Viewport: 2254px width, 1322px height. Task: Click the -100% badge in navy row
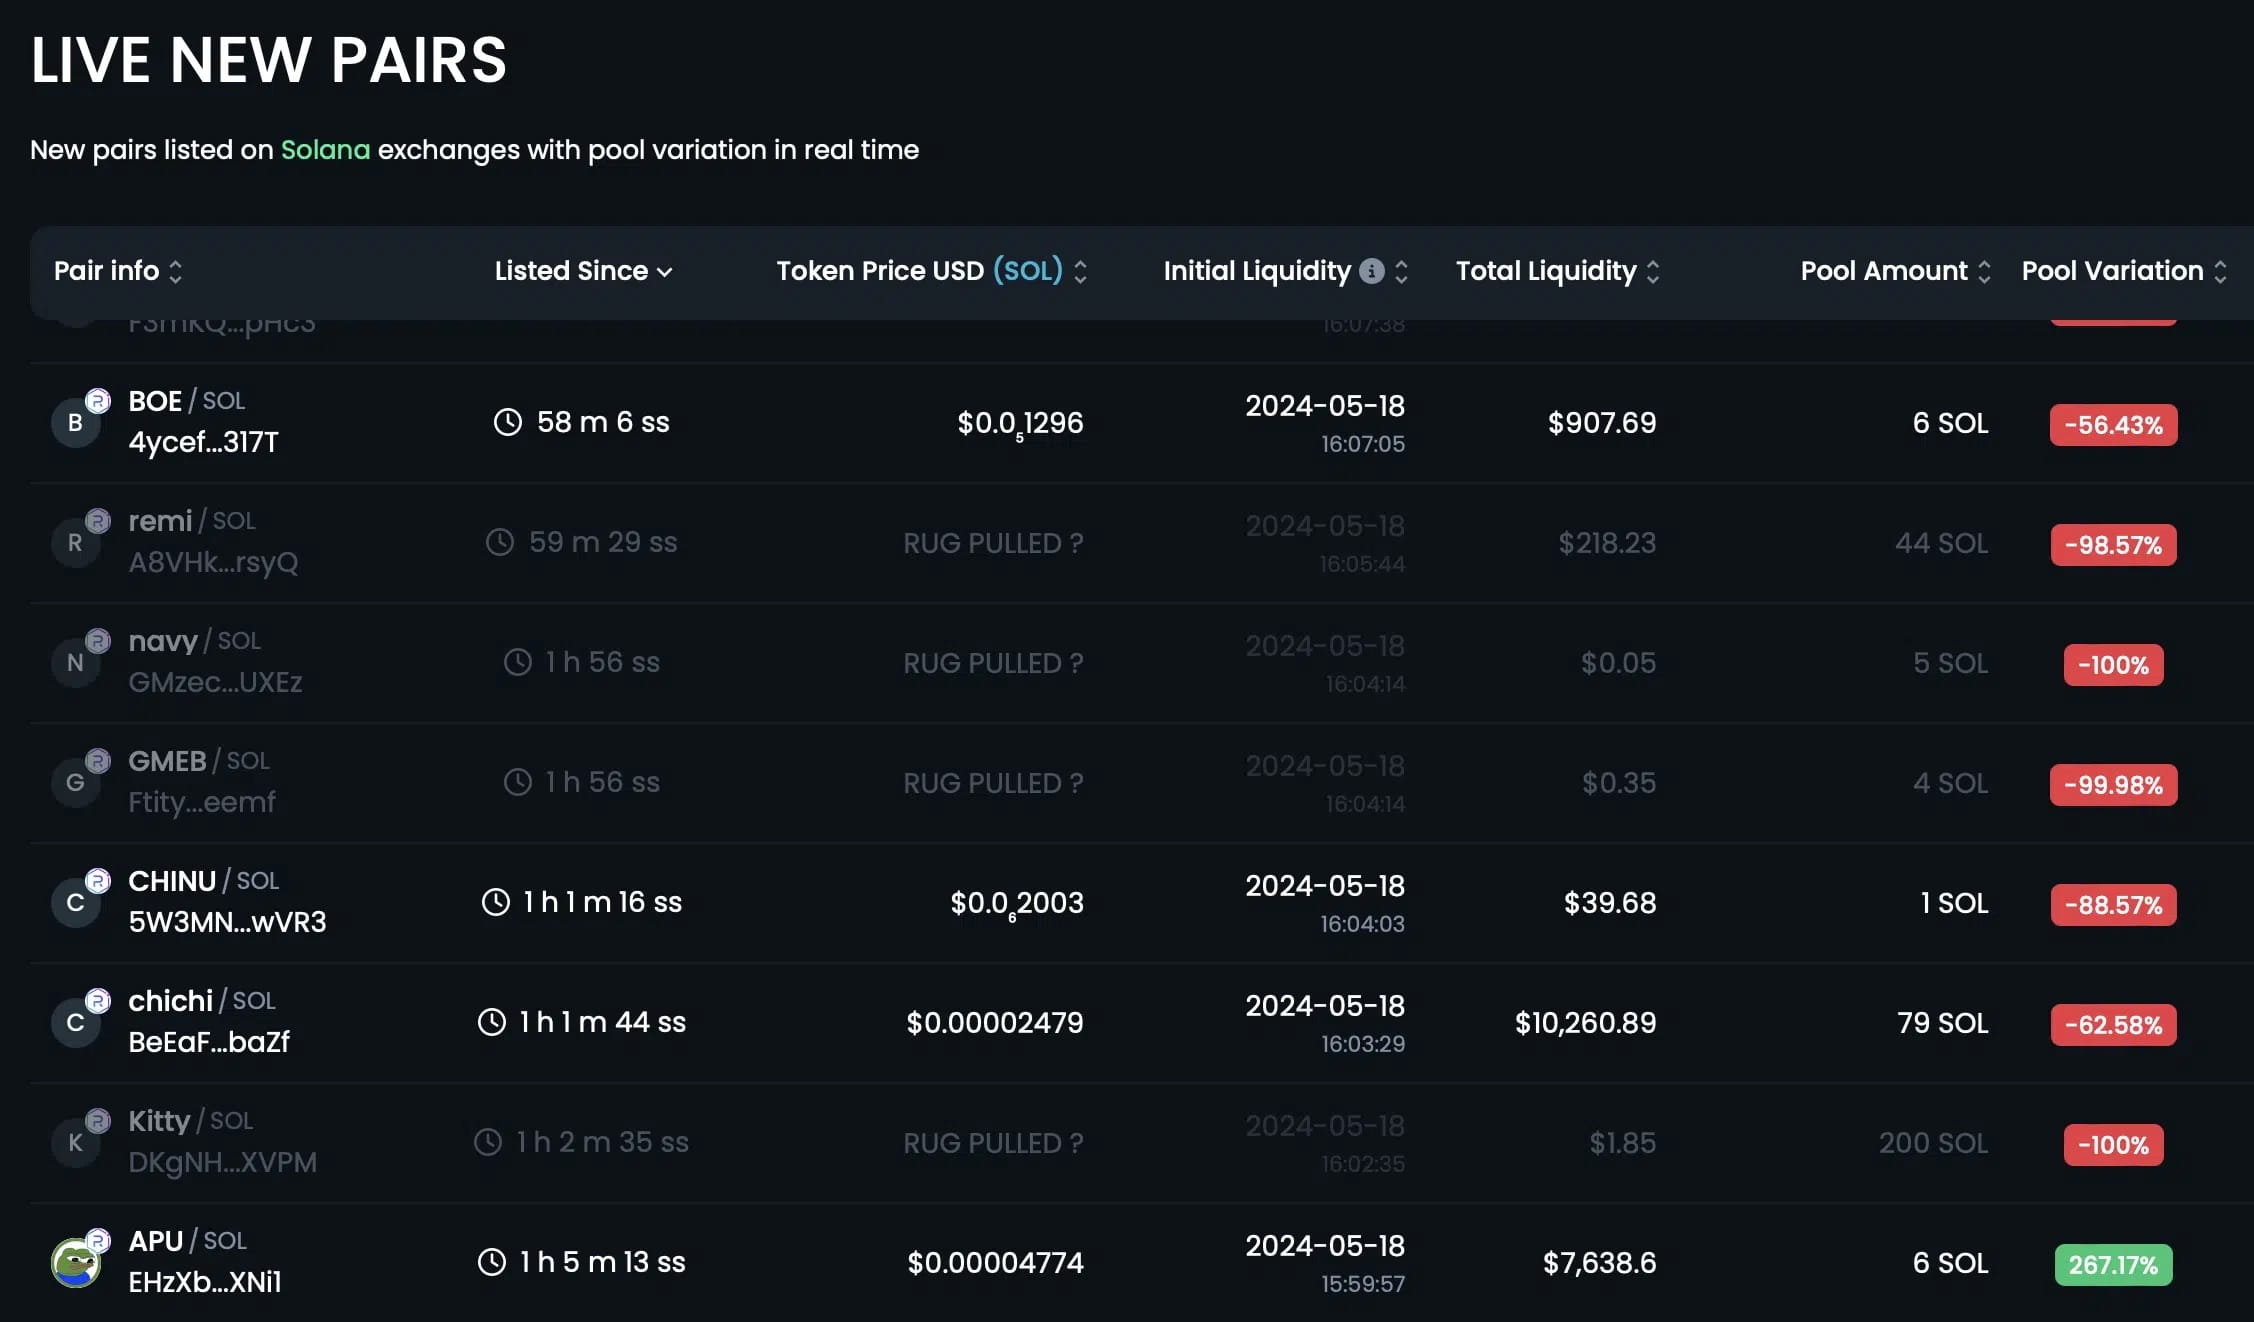click(x=2113, y=665)
